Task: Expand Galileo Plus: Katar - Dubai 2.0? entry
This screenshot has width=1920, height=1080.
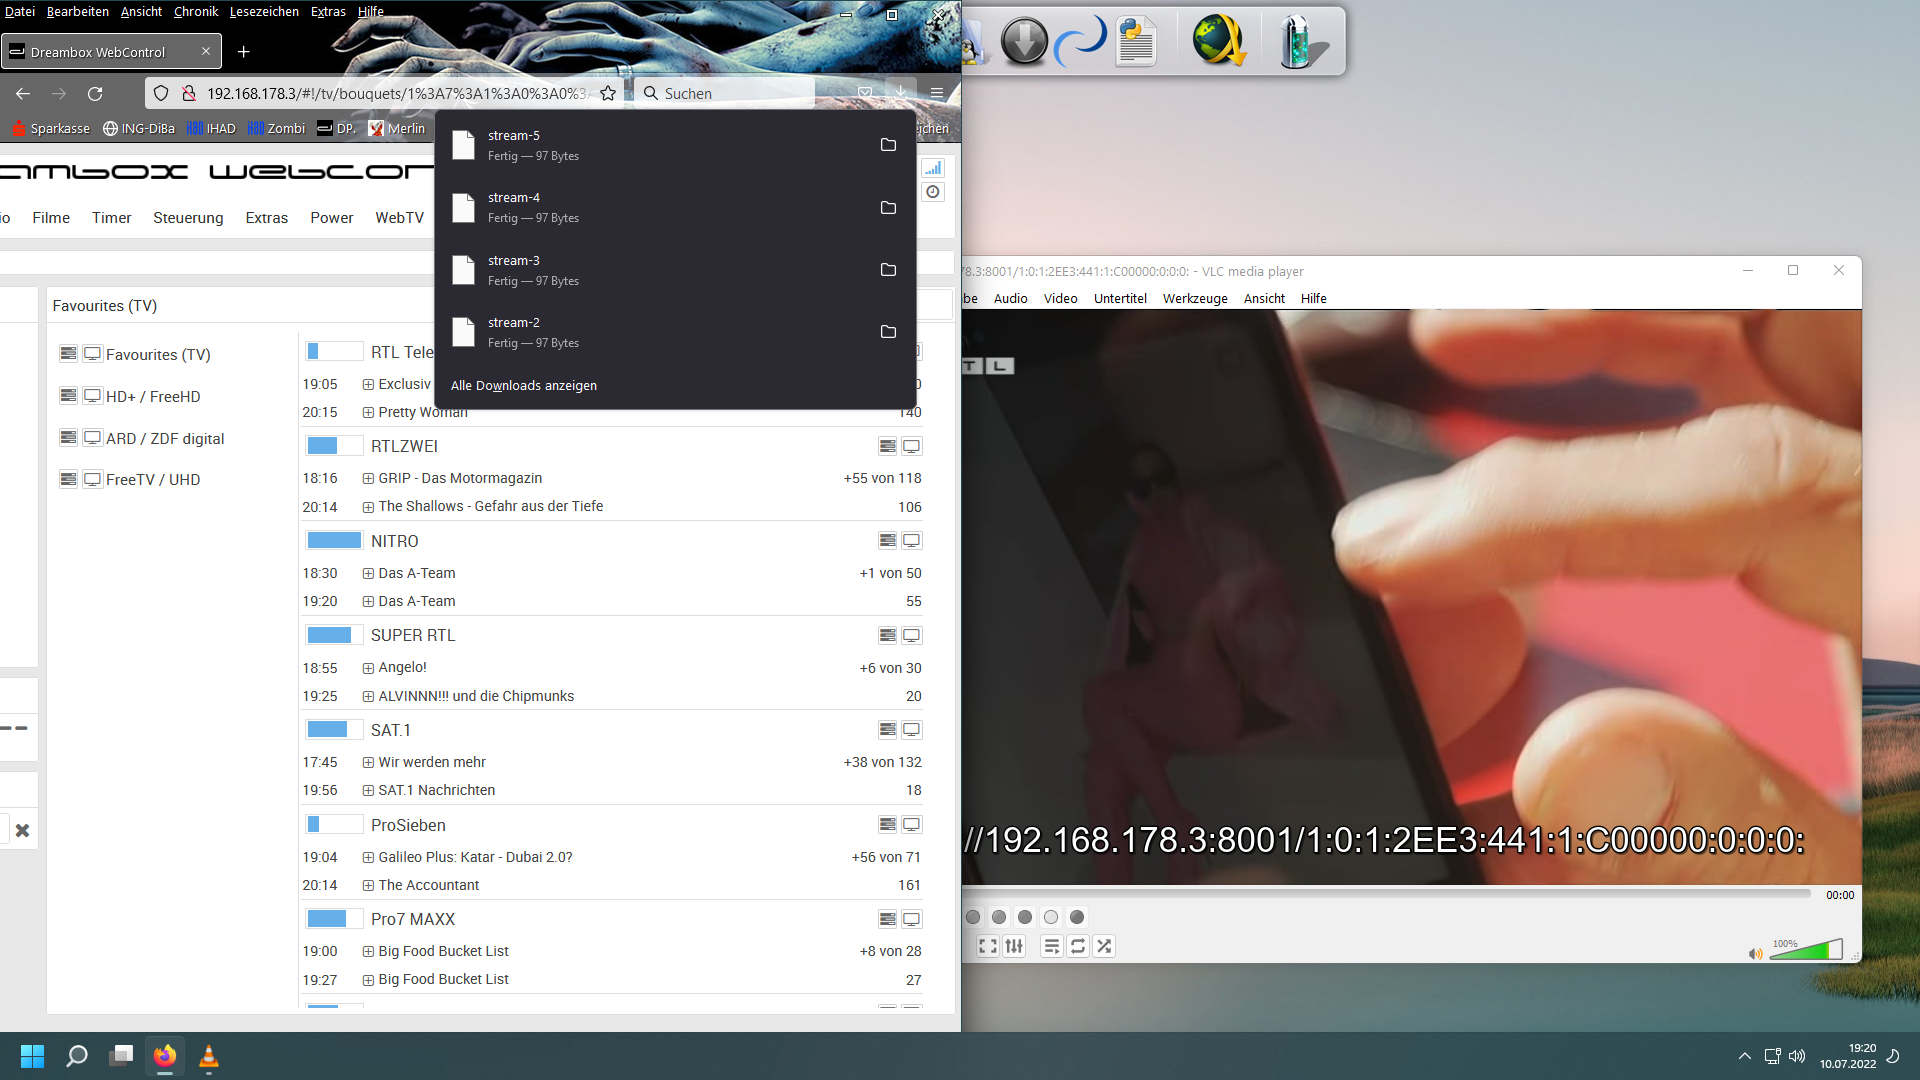Action: pos(368,857)
